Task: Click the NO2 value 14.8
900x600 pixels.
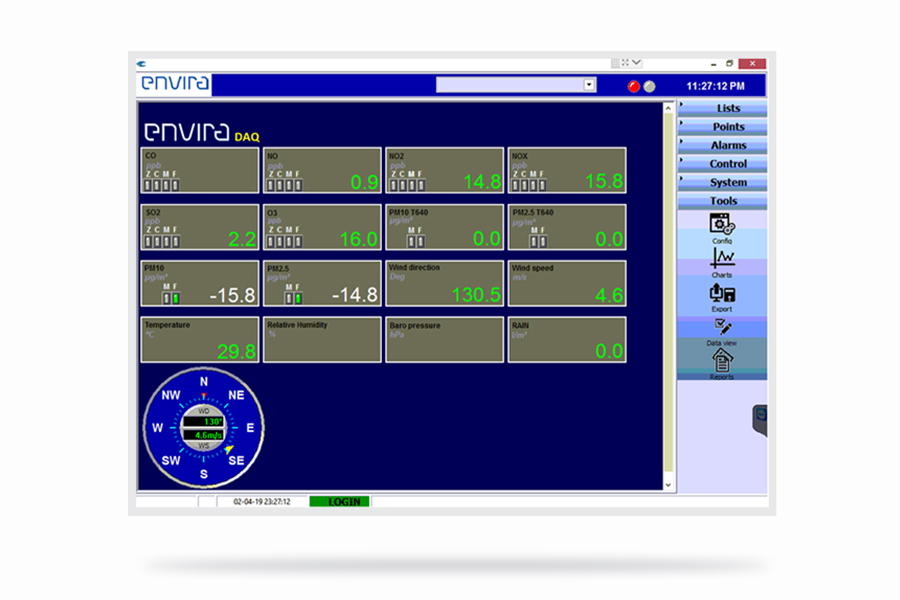Action: (x=482, y=182)
